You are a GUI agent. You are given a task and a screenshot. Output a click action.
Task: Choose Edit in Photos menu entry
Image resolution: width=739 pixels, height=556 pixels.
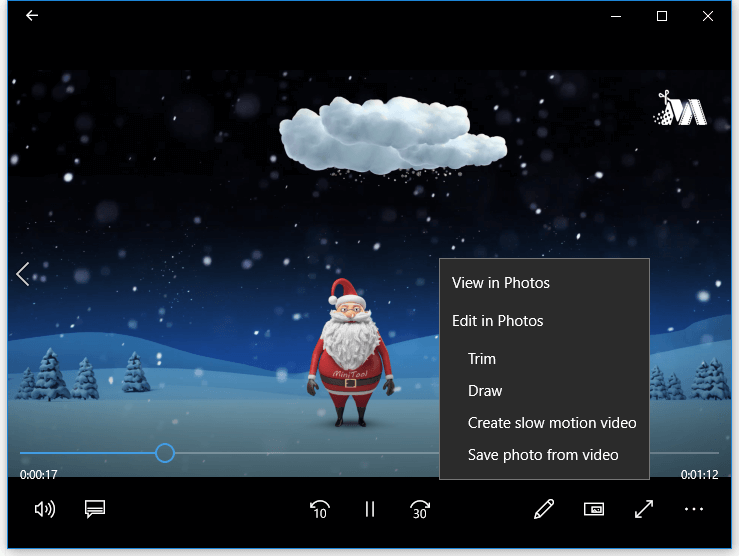[544, 321]
